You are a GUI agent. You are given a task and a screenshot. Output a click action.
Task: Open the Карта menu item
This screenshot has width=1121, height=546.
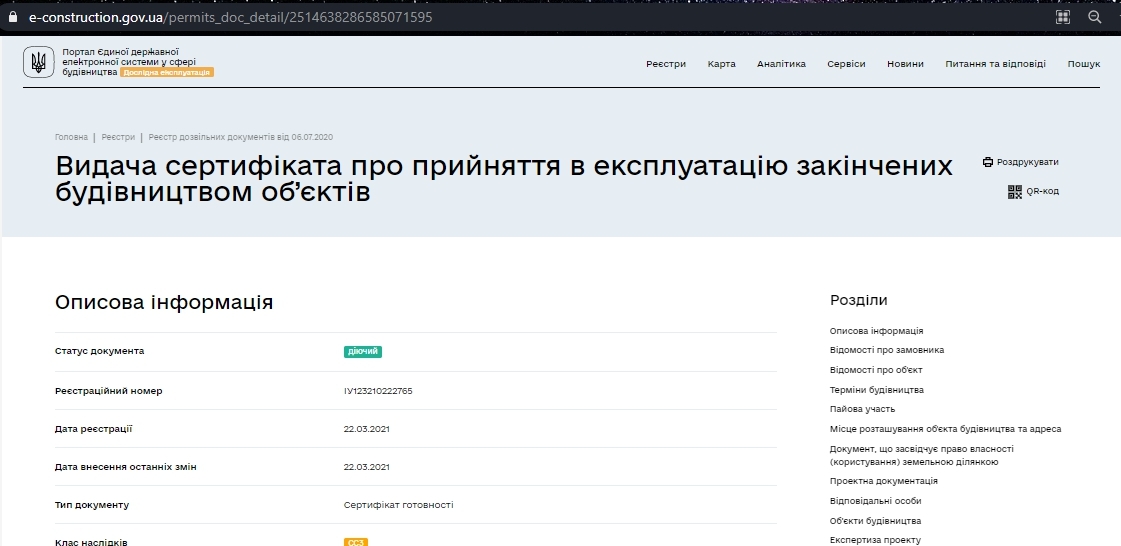coord(721,64)
